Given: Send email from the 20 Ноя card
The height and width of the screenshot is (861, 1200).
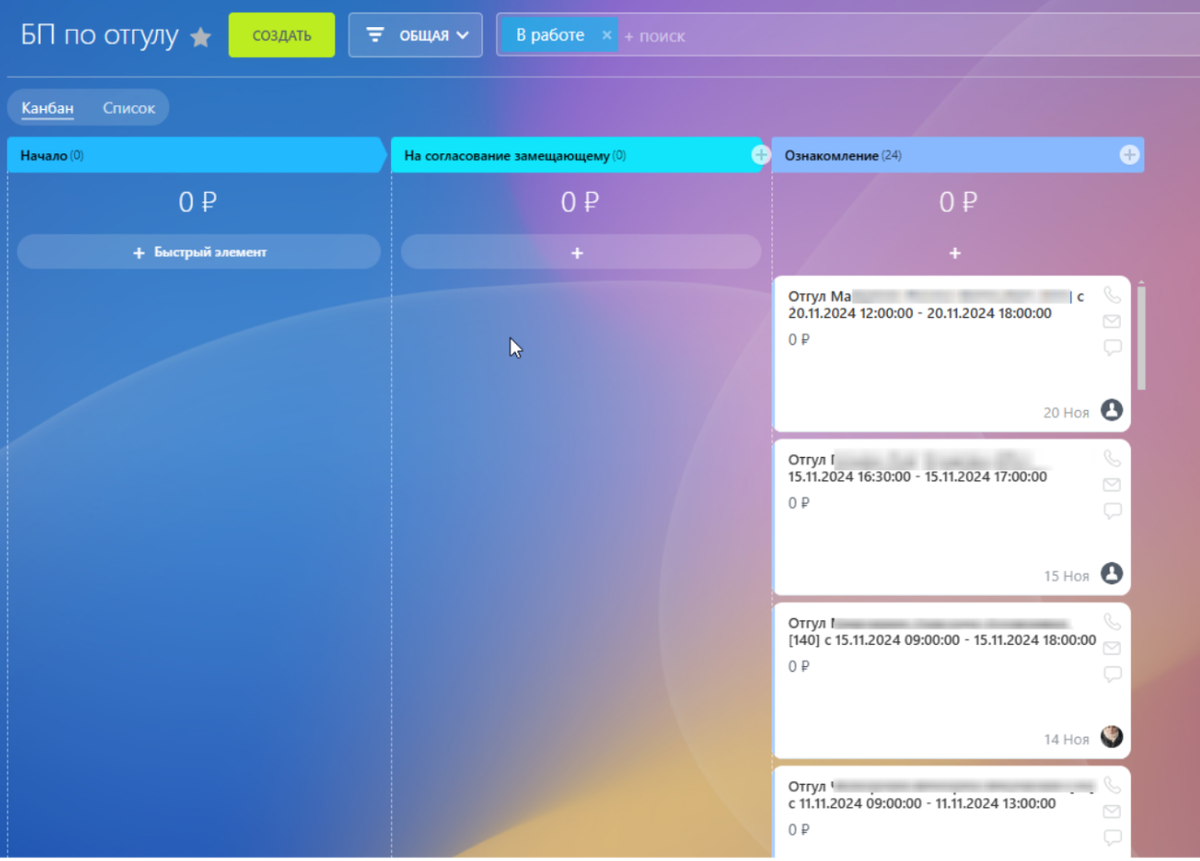Looking at the screenshot, I should coord(1112,321).
